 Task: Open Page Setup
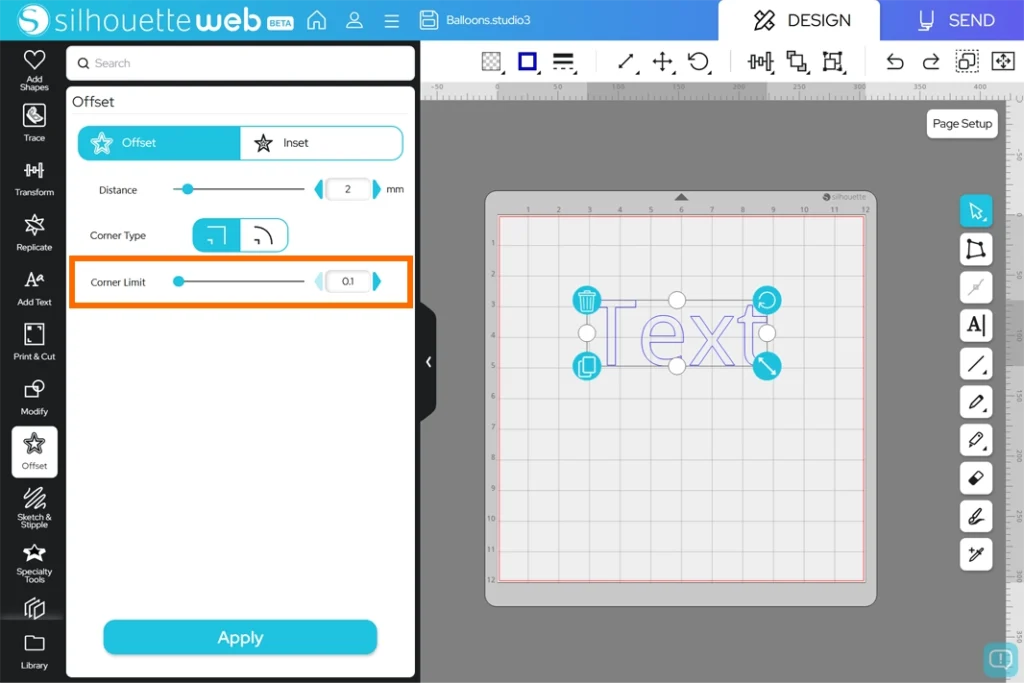coord(961,124)
